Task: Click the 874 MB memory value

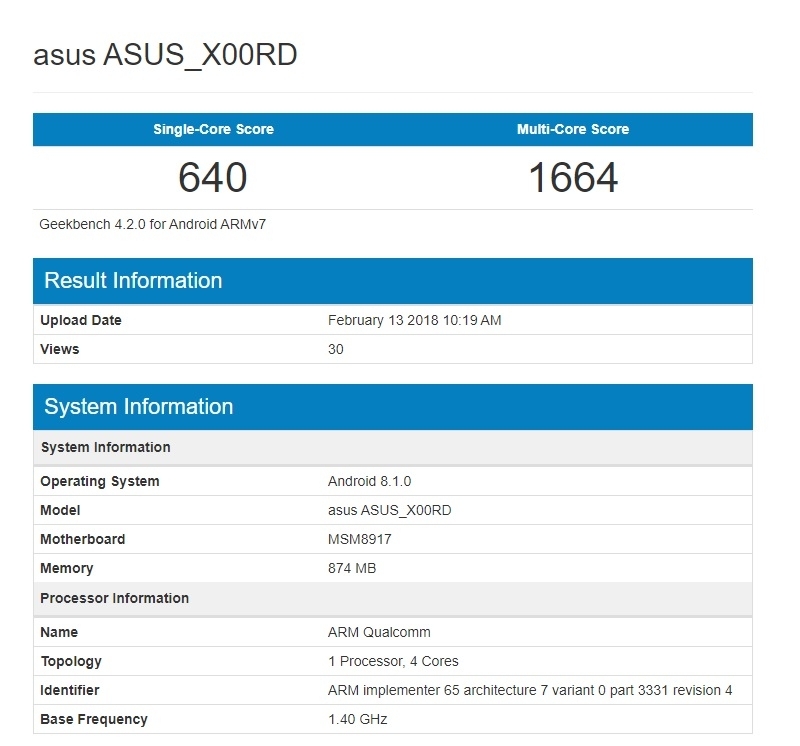Action: tap(351, 568)
